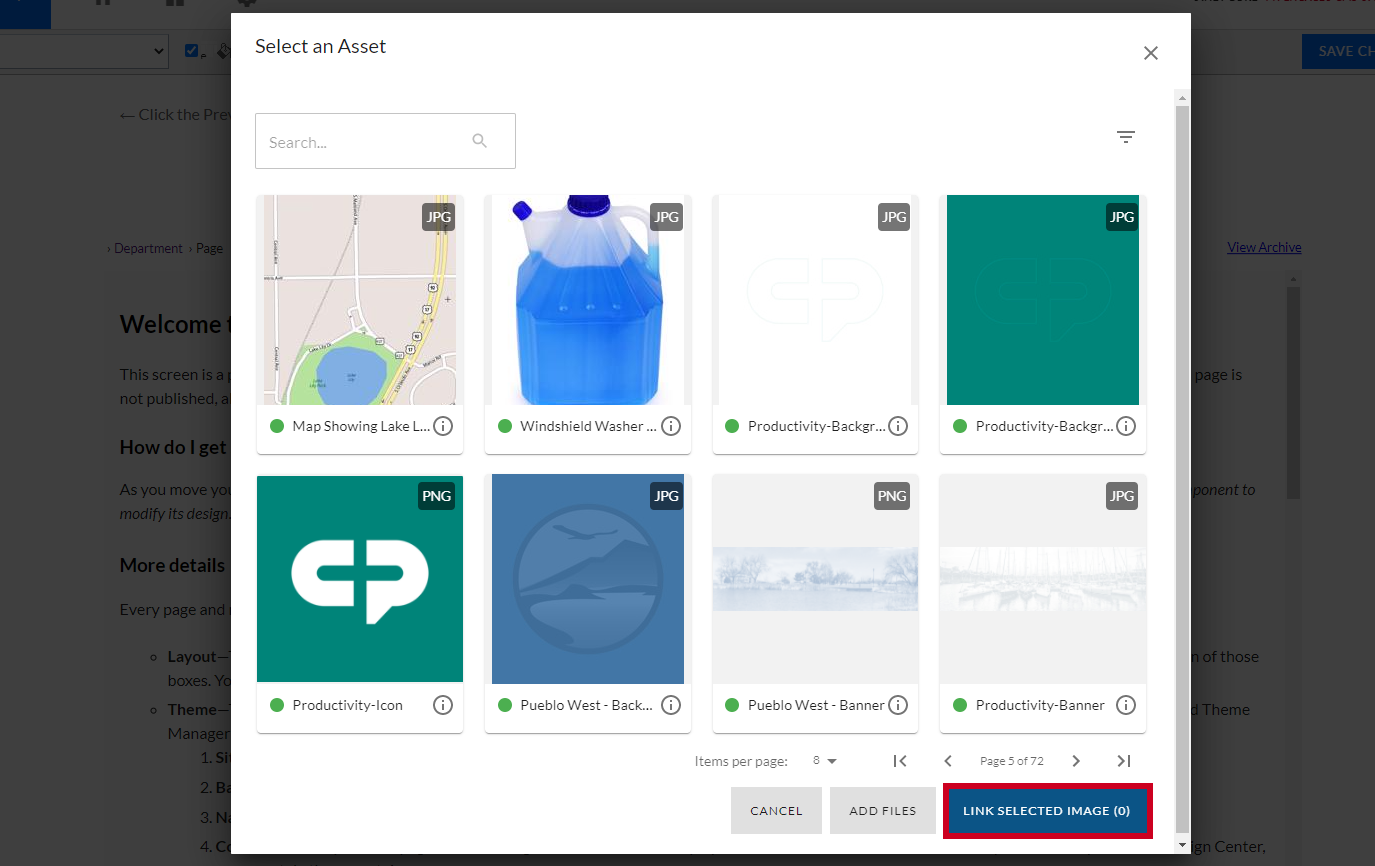Show info for white Productivity-Background asset
The height and width of the screenshot is (866, 1375).
click(898, 426)
